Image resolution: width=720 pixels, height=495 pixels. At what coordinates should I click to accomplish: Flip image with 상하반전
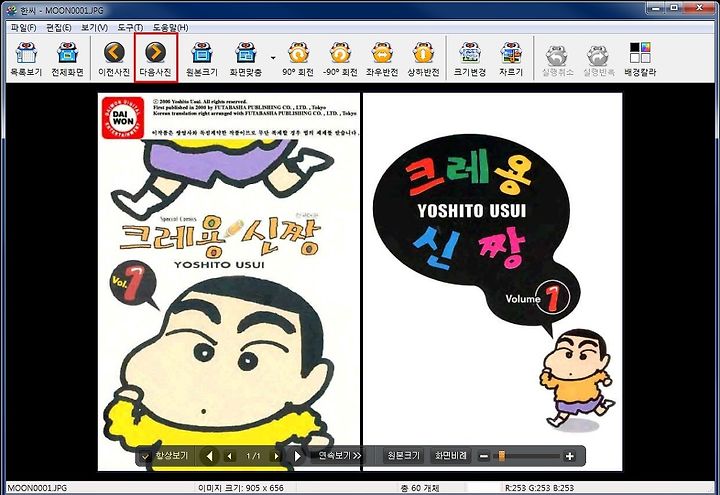point(423,59)
